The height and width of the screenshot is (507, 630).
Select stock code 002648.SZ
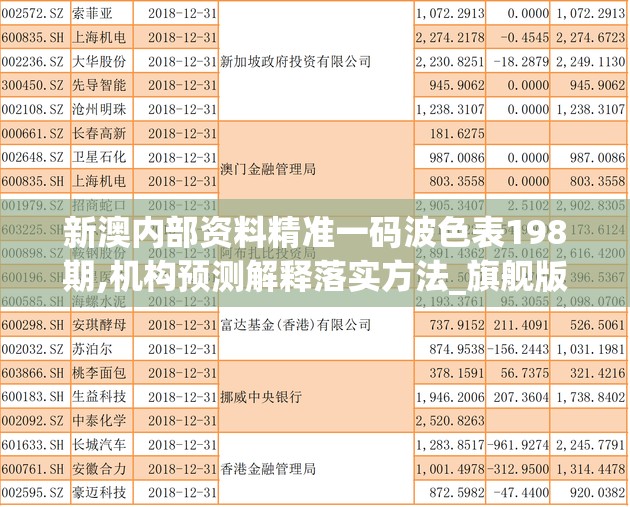coord(33,157)
